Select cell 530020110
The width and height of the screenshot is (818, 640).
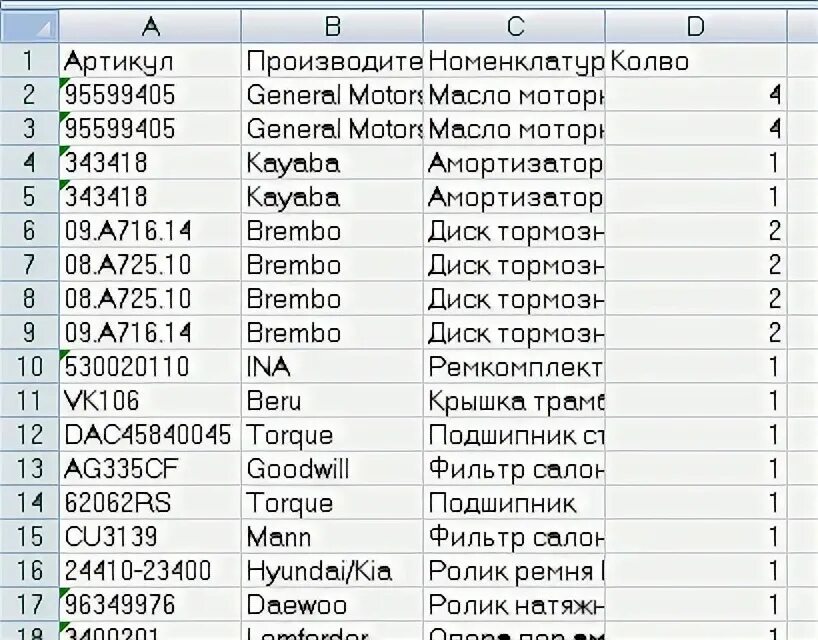(150, 366)
